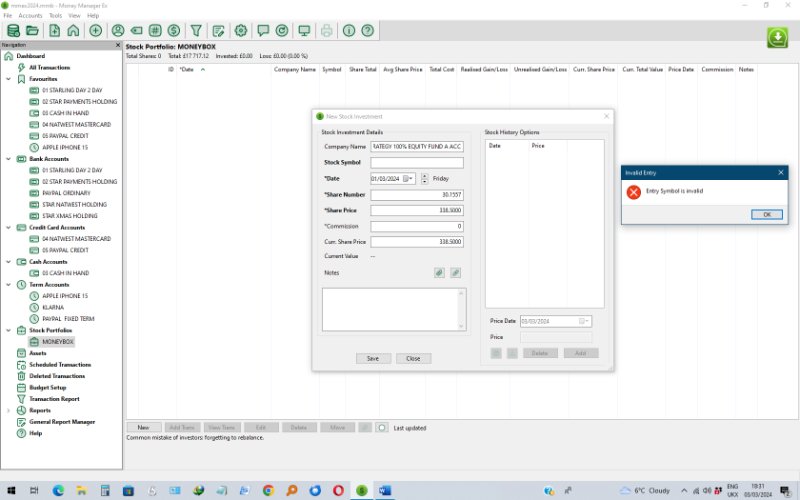
Task: Dismiss Invalid Entry dialog with its X
Action: coord(781,172)
